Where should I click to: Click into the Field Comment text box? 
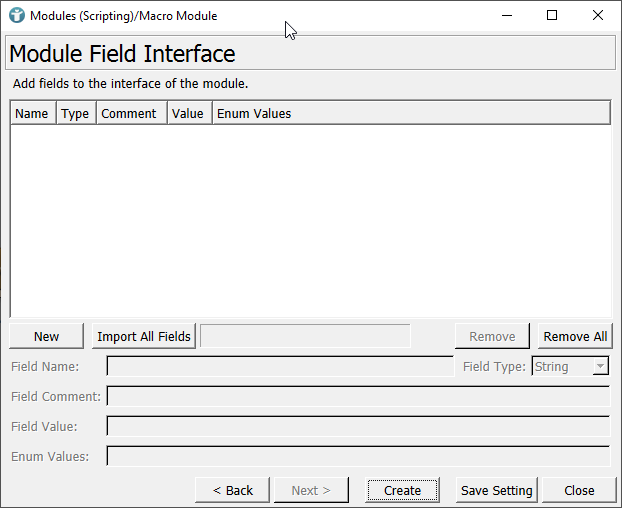[x=358, y=397]
